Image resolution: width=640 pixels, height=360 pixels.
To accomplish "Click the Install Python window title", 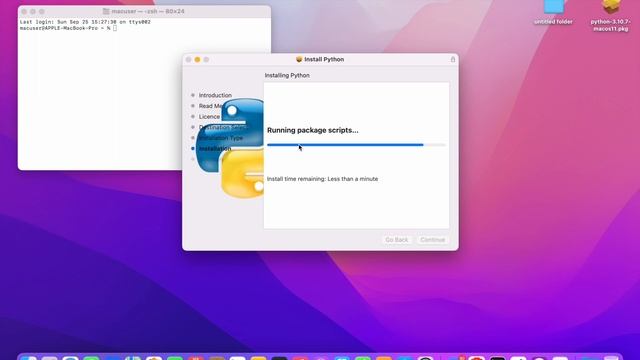I will (x=324, y=60).
